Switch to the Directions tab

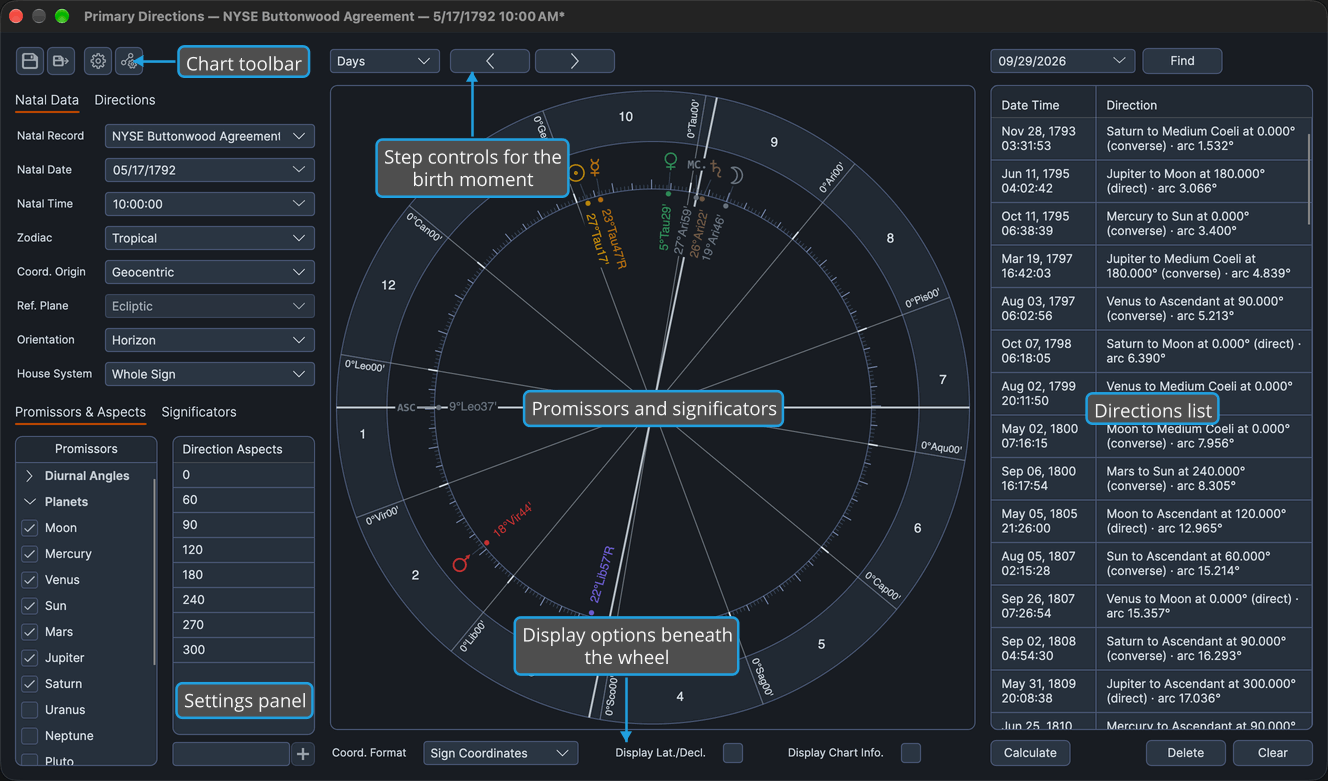(x=125, y=100)
